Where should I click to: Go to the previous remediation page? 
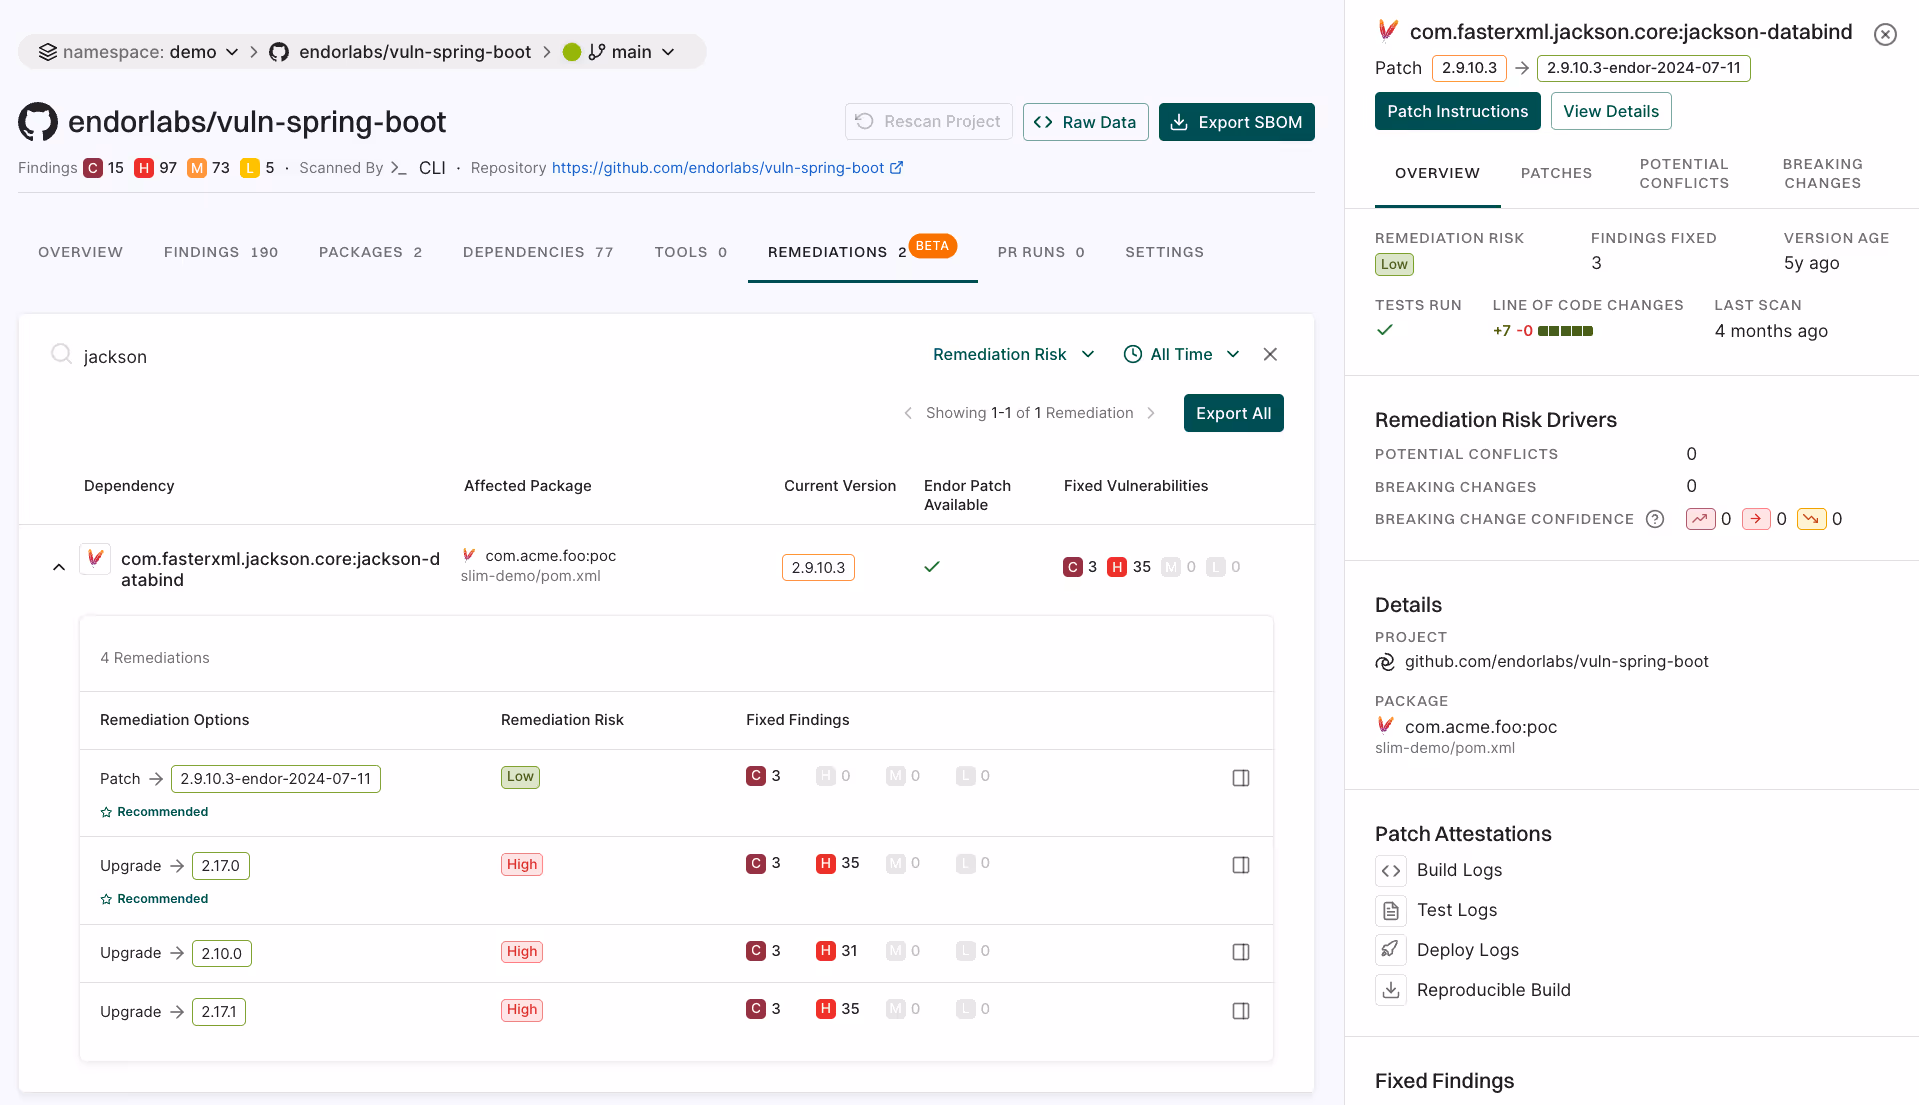click(x=908, y=413)
